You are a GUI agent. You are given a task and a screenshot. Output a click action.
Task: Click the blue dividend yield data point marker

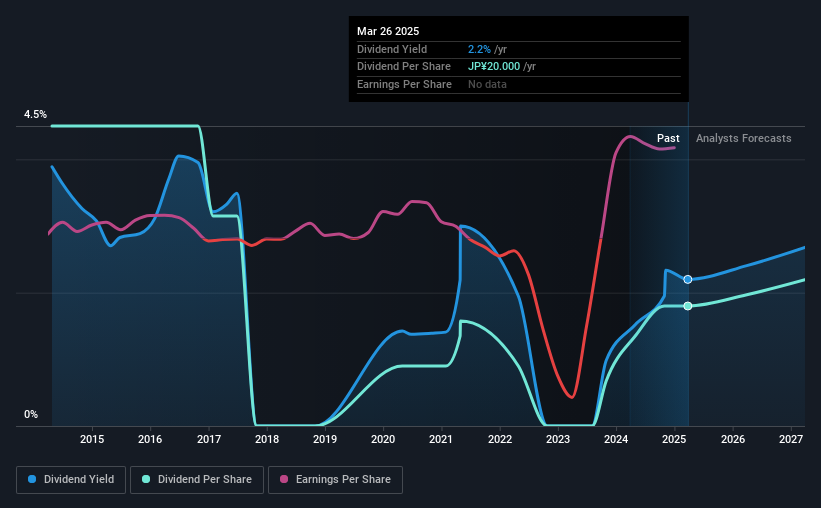(x=687, y=280)
